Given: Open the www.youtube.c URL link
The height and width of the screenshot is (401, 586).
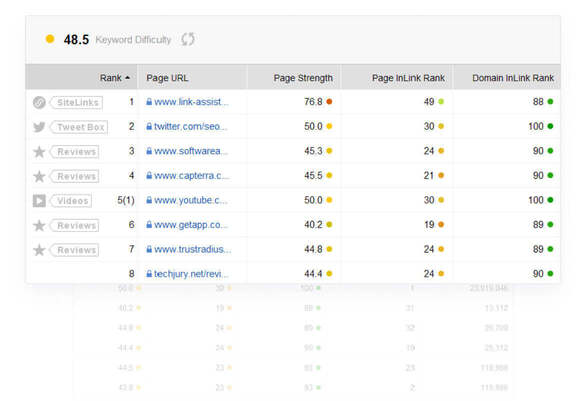Looking at the screenshot, I should 191,200.
